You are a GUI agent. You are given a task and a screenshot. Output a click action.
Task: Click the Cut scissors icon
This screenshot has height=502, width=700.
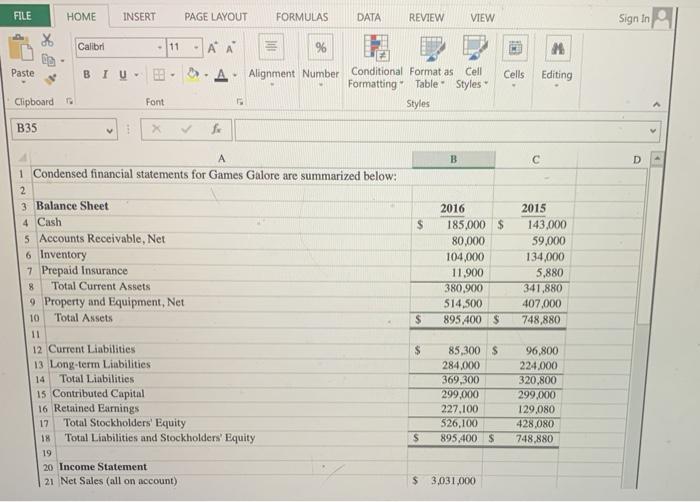(x=47, y=40)
